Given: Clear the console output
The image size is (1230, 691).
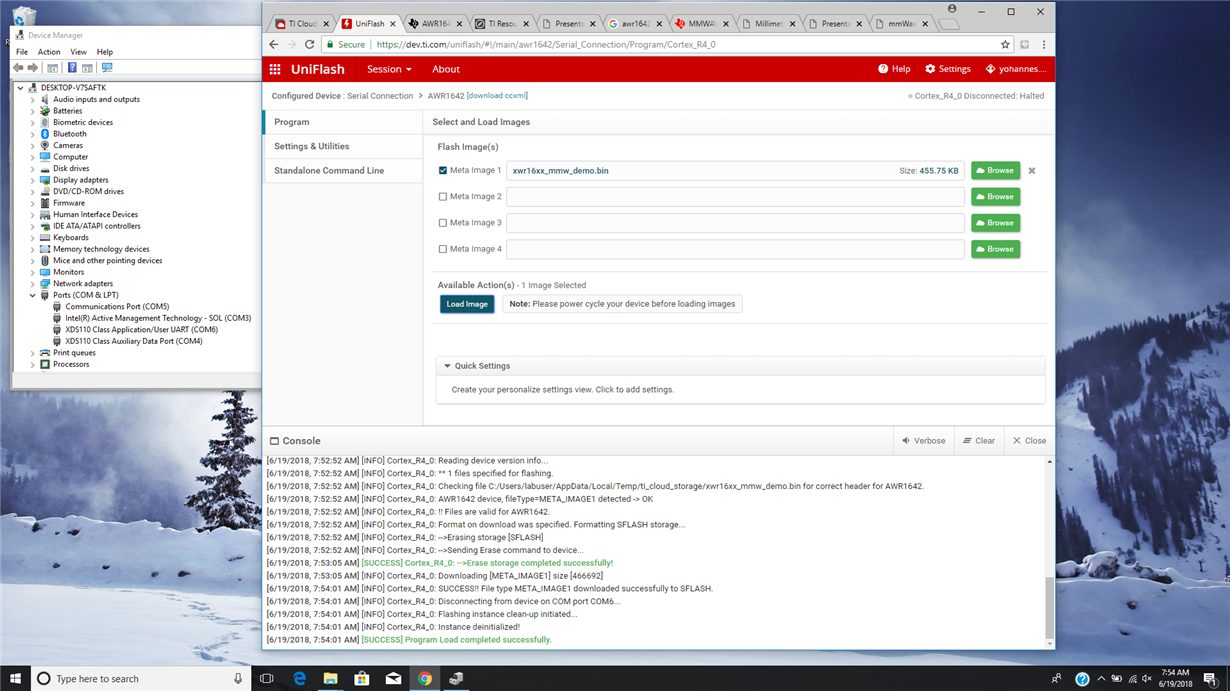Looking at the screenshot, I should tap(979, 440).
